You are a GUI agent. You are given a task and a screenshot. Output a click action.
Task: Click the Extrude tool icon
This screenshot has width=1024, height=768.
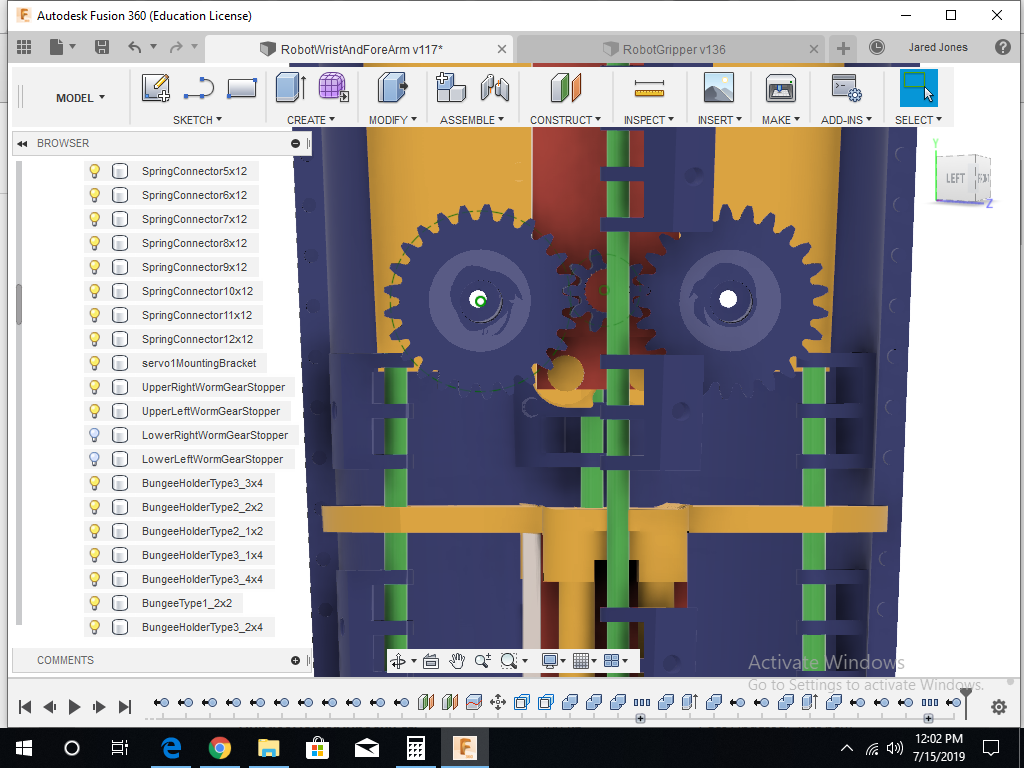291,88
